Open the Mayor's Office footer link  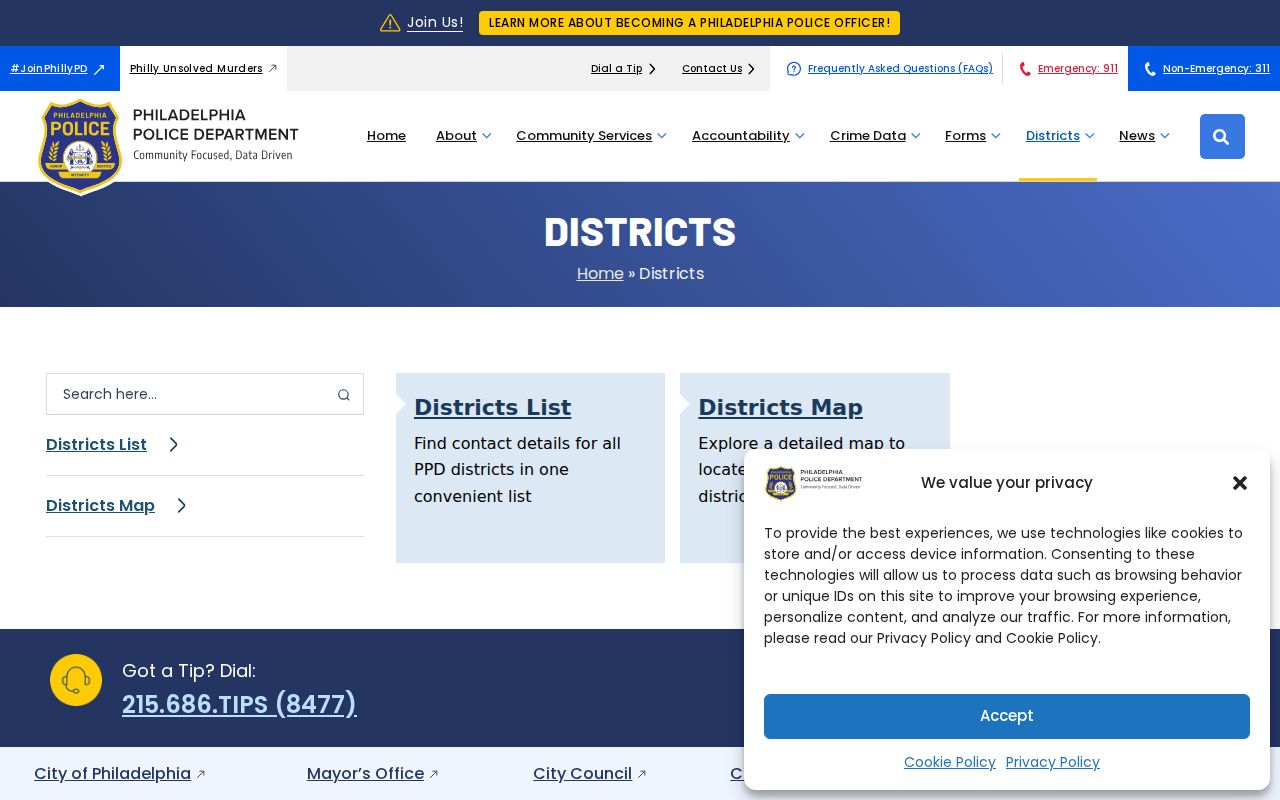coord(365,774)
